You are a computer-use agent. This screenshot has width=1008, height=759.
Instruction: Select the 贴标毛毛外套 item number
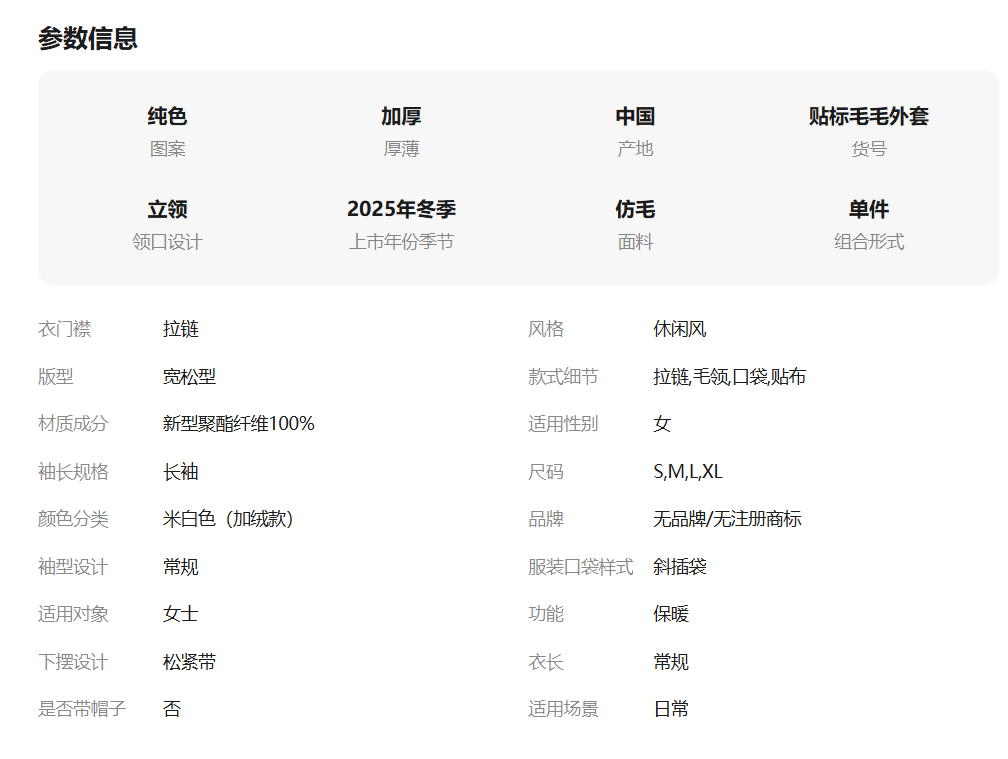click(x=868, y=116)
